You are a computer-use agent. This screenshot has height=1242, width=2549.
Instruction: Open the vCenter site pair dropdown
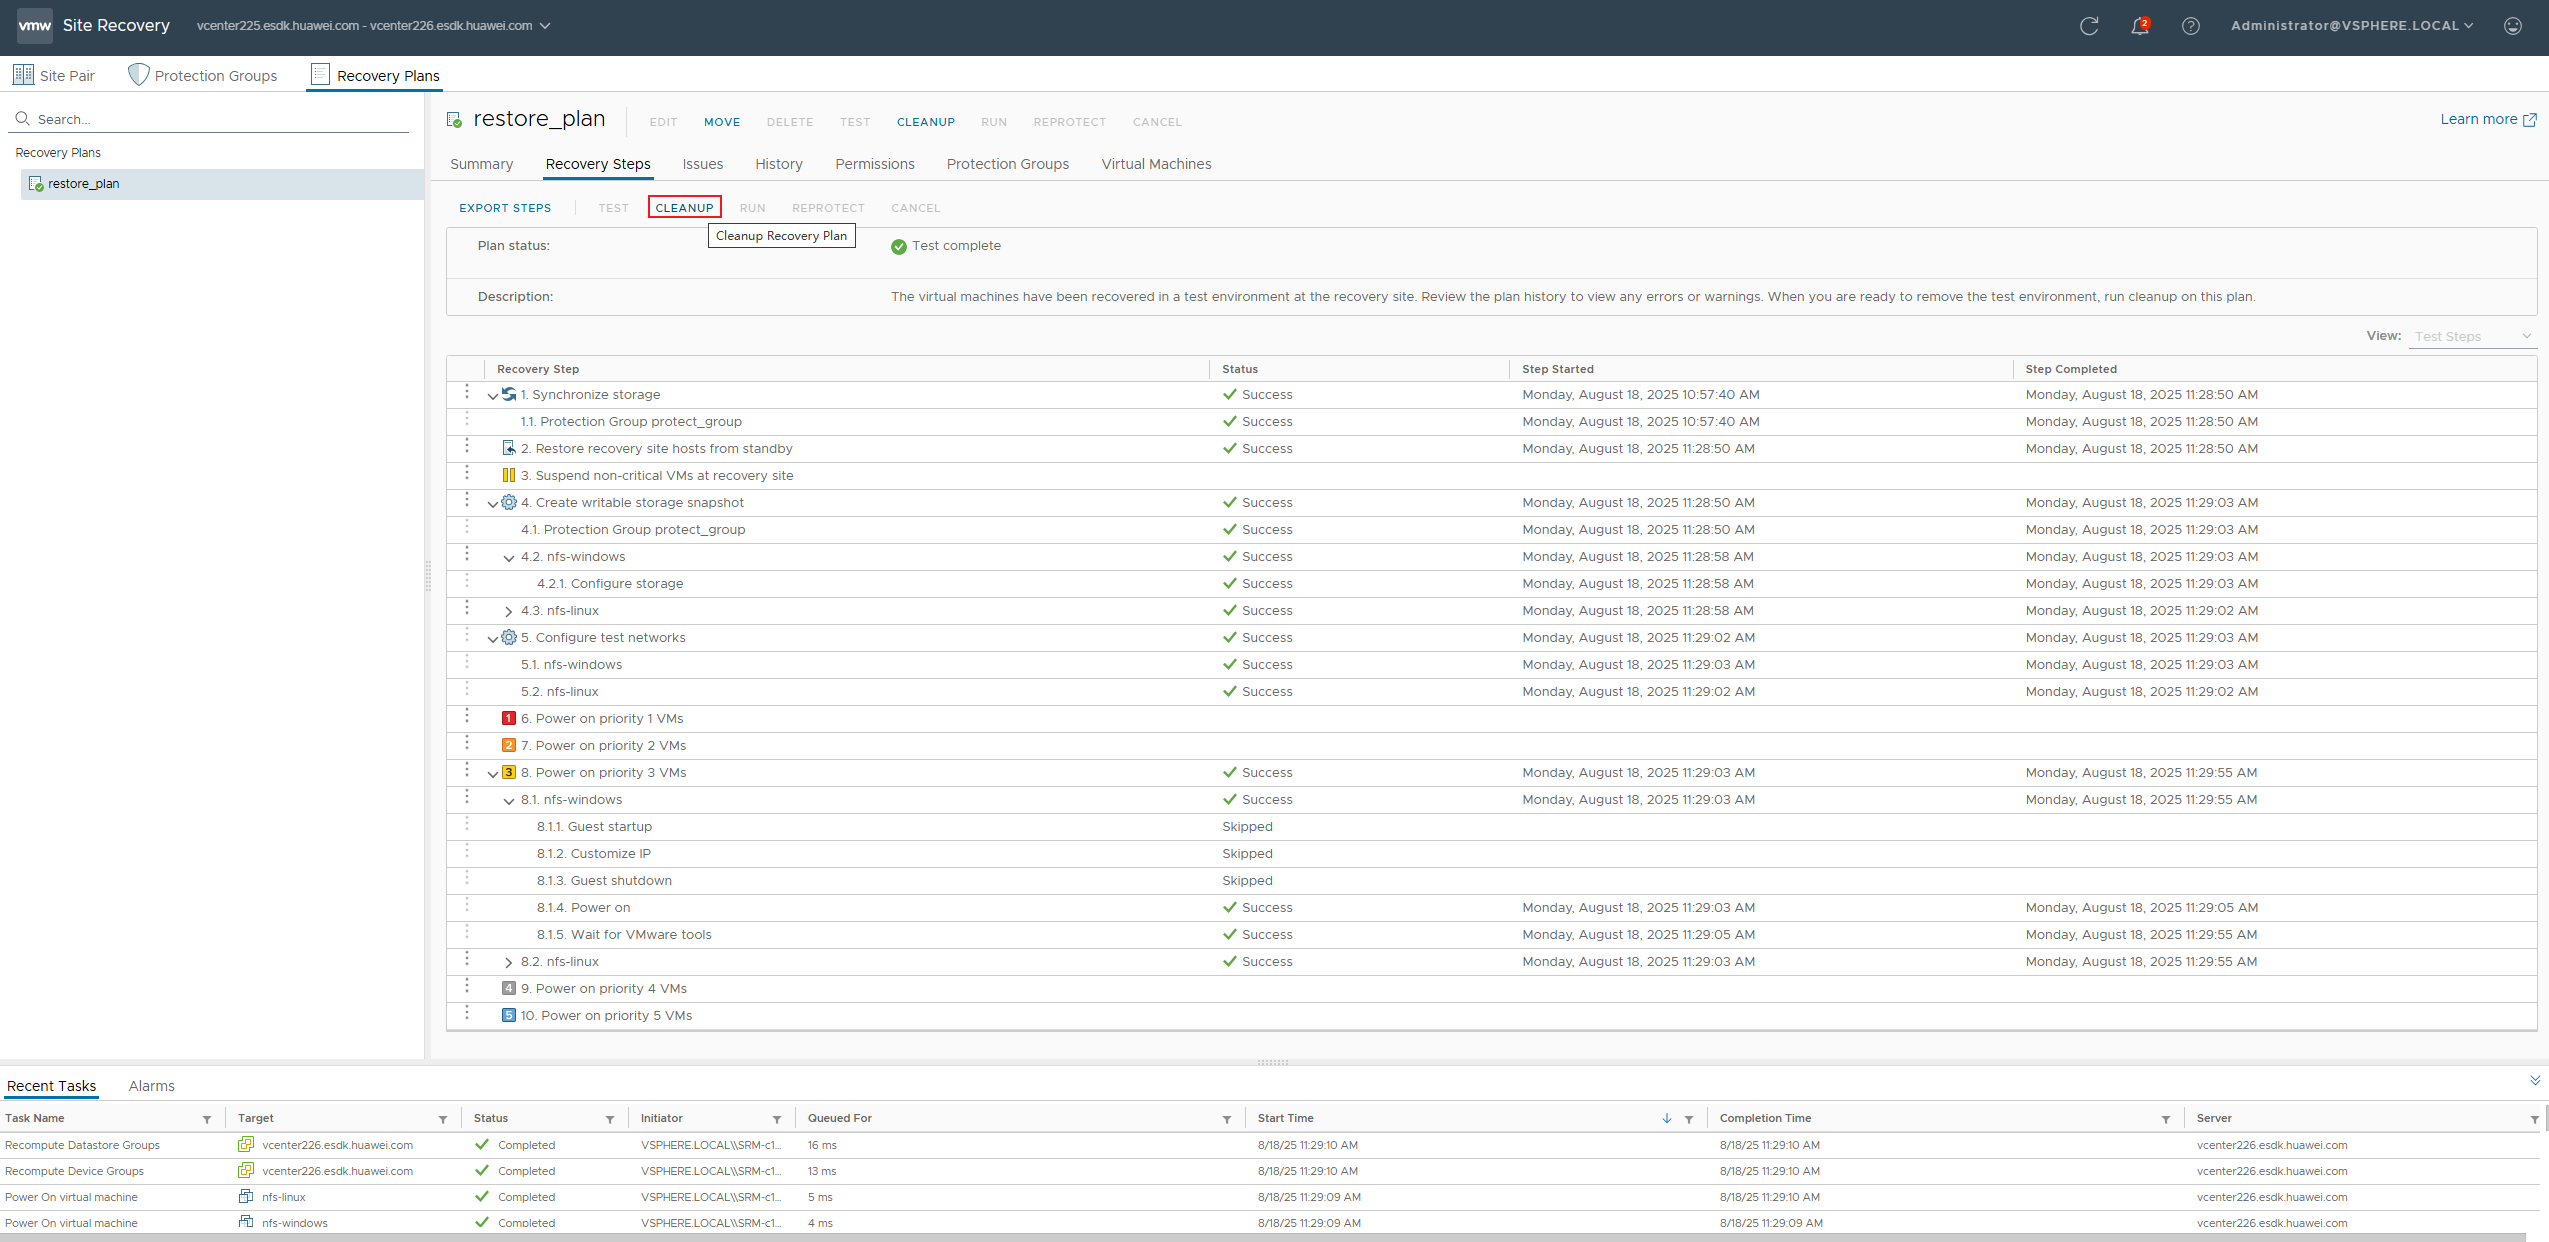coord(373,26)
